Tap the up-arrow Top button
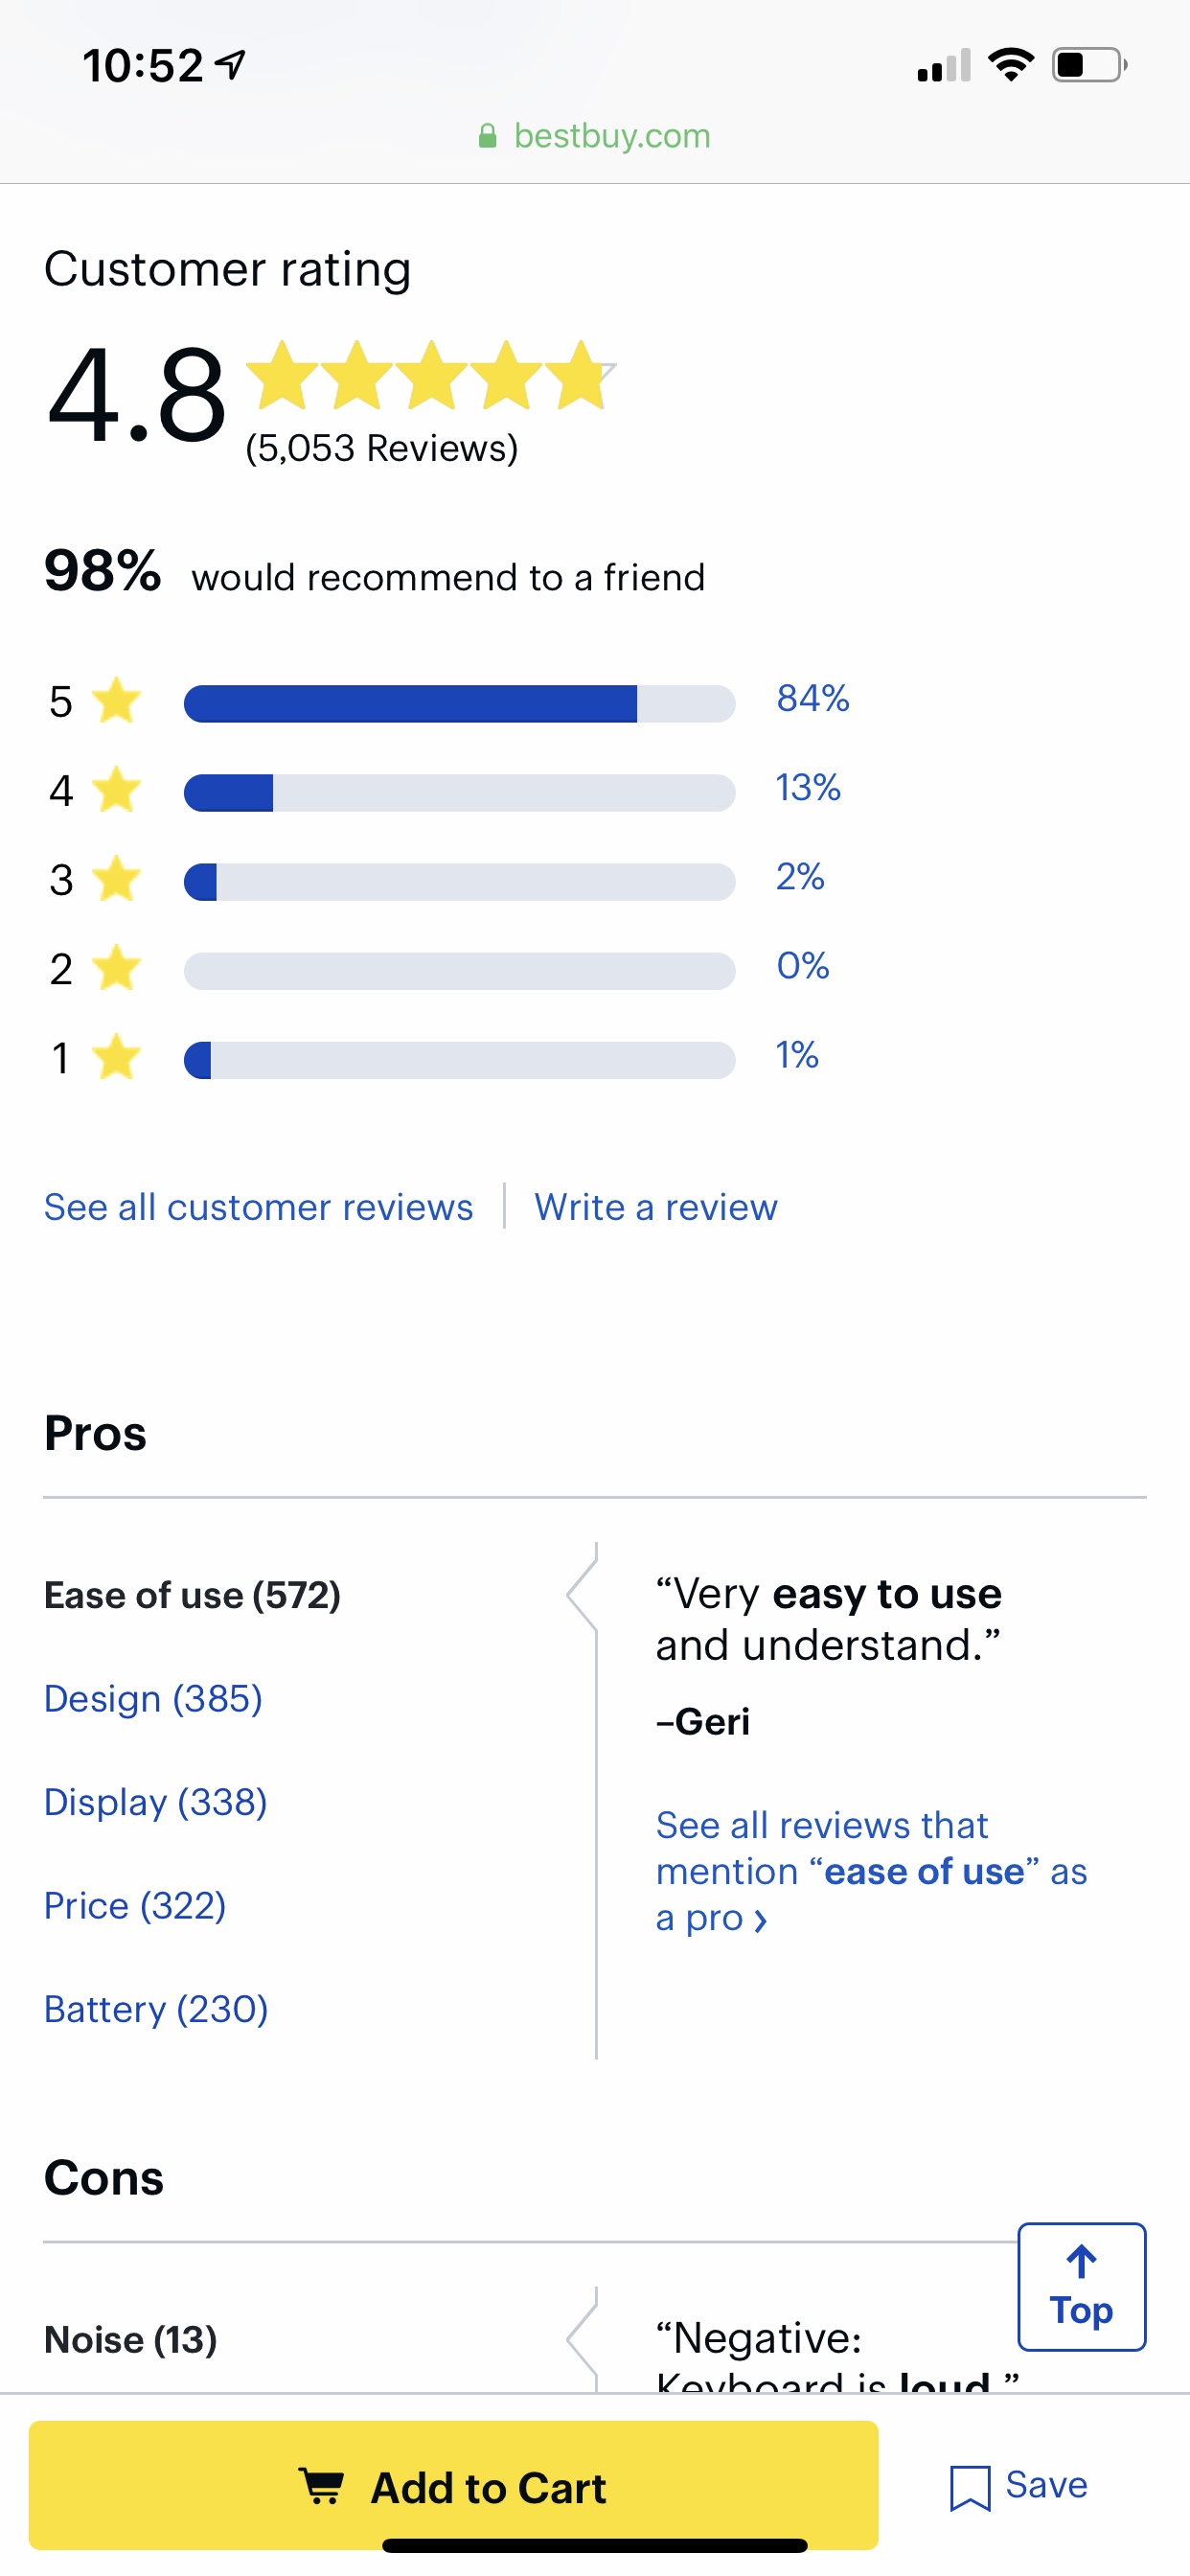 1081,2286
